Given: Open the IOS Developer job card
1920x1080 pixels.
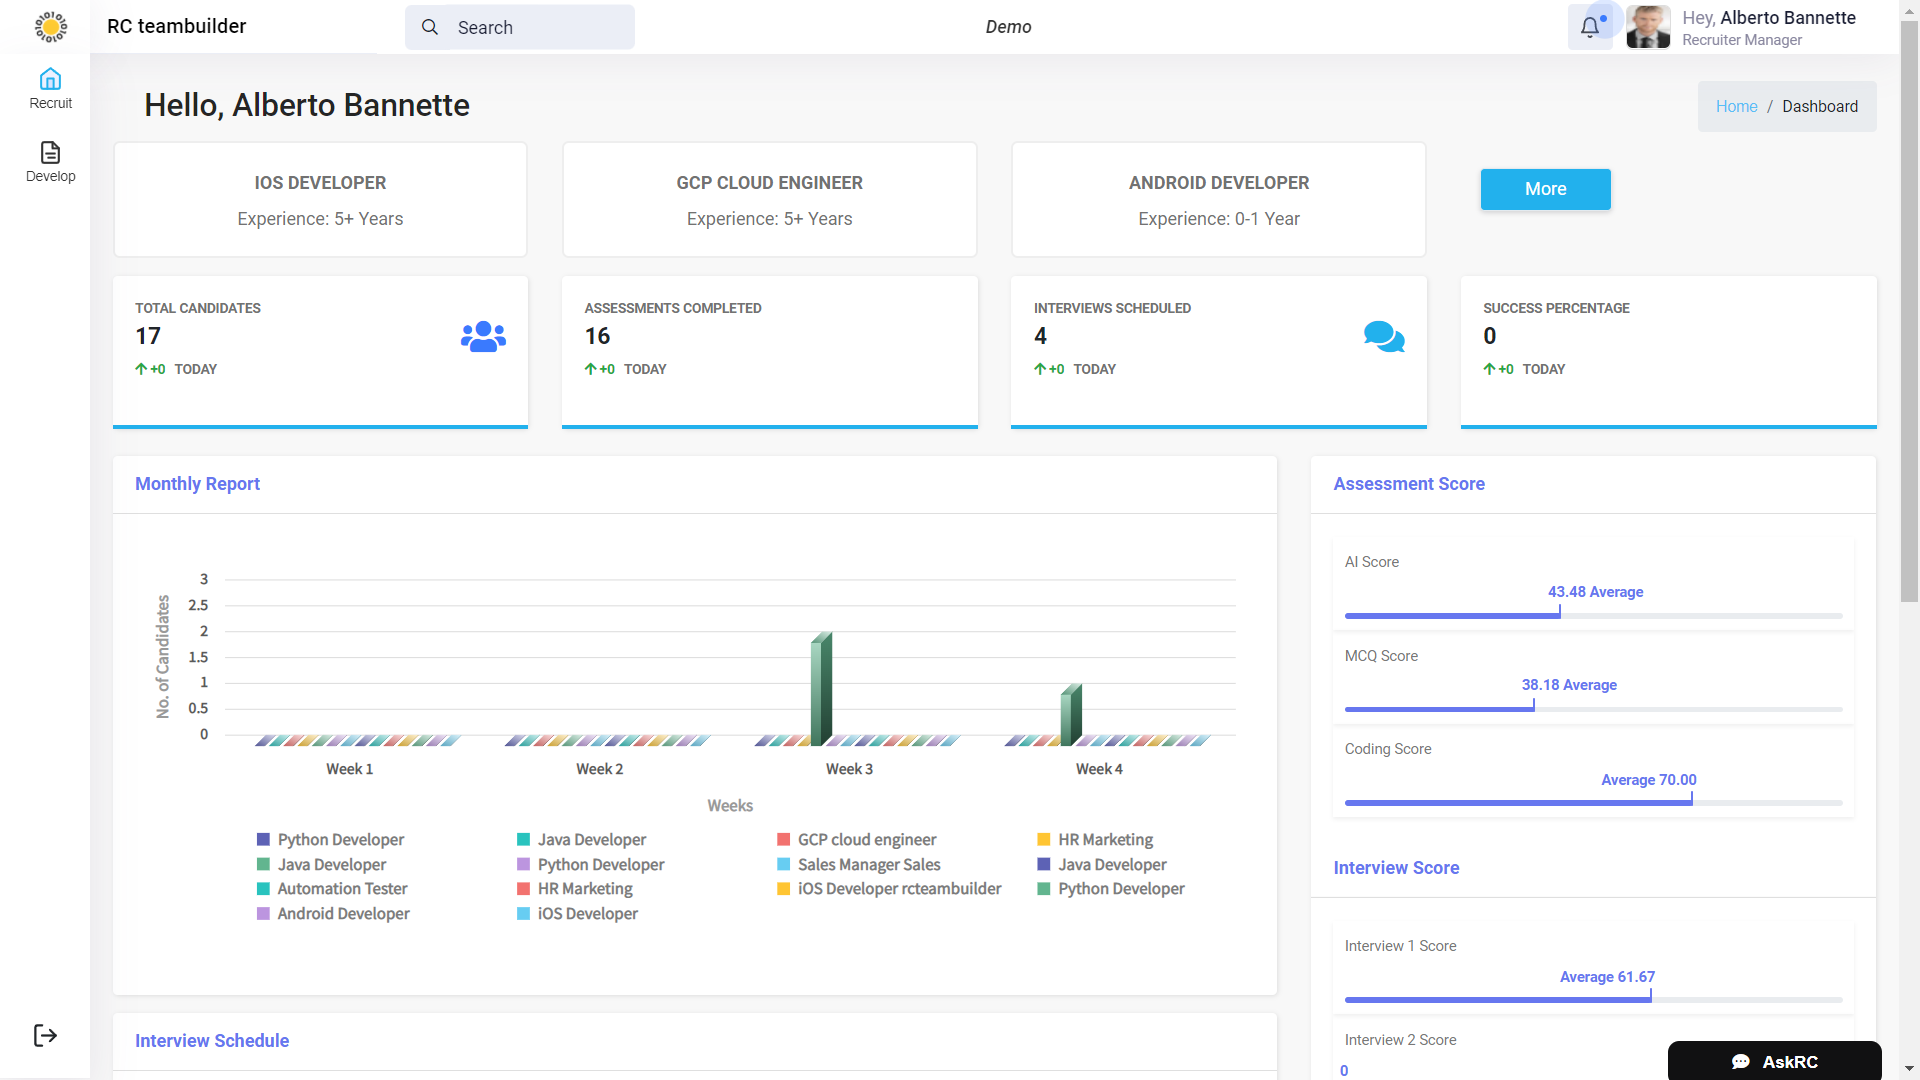Looking at the screenshot, I should 320,200.
